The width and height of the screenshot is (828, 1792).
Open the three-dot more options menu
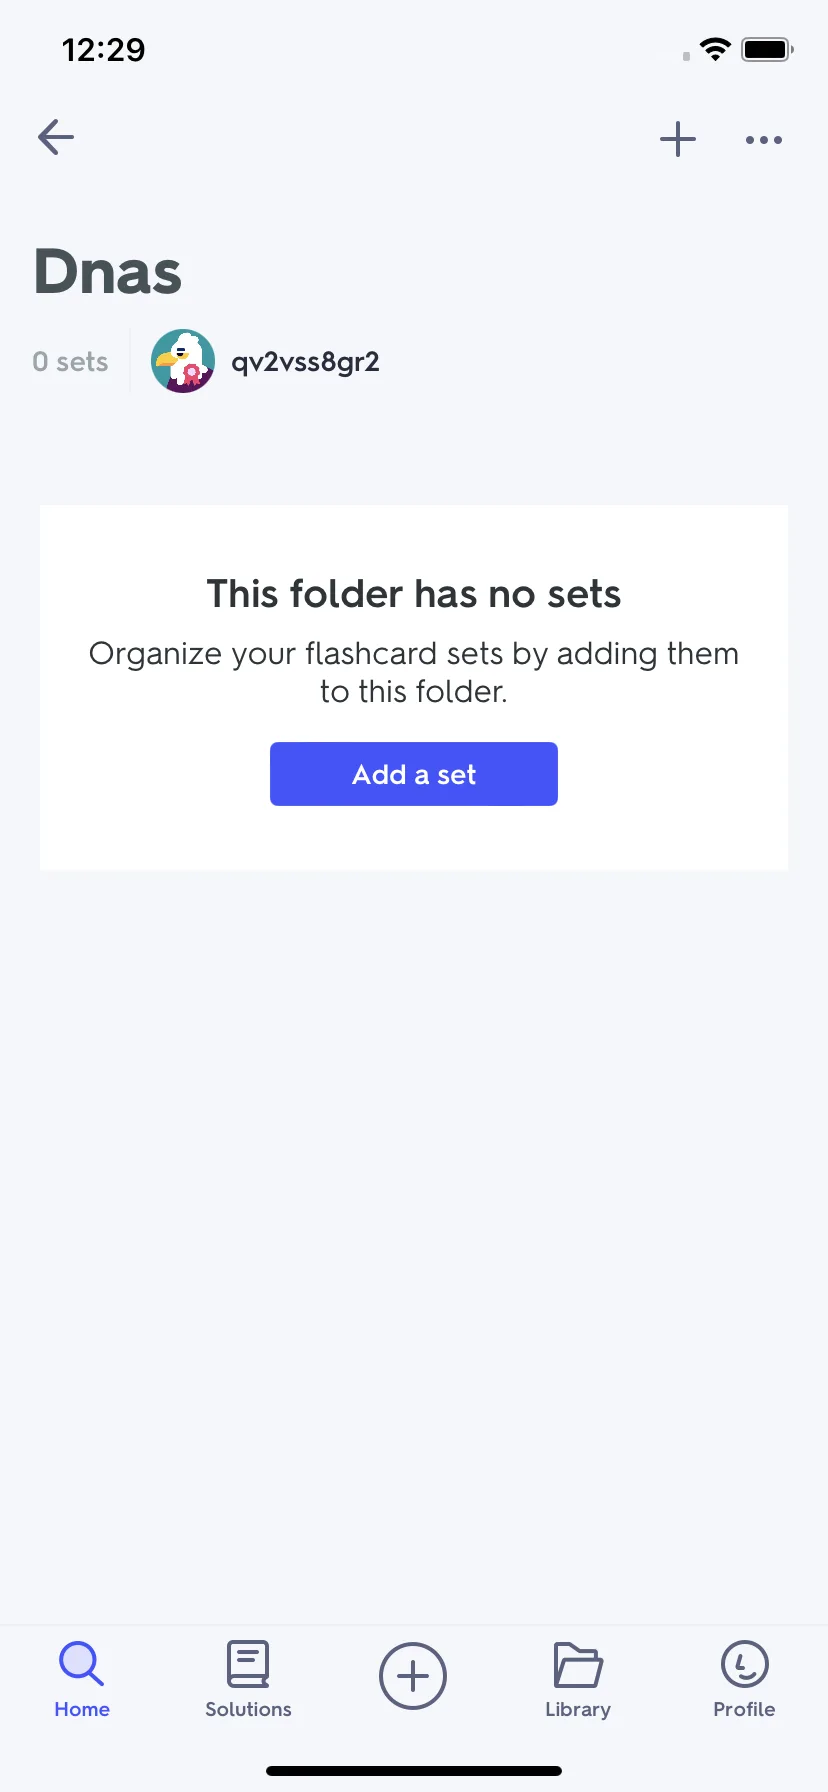coord(764,140)
